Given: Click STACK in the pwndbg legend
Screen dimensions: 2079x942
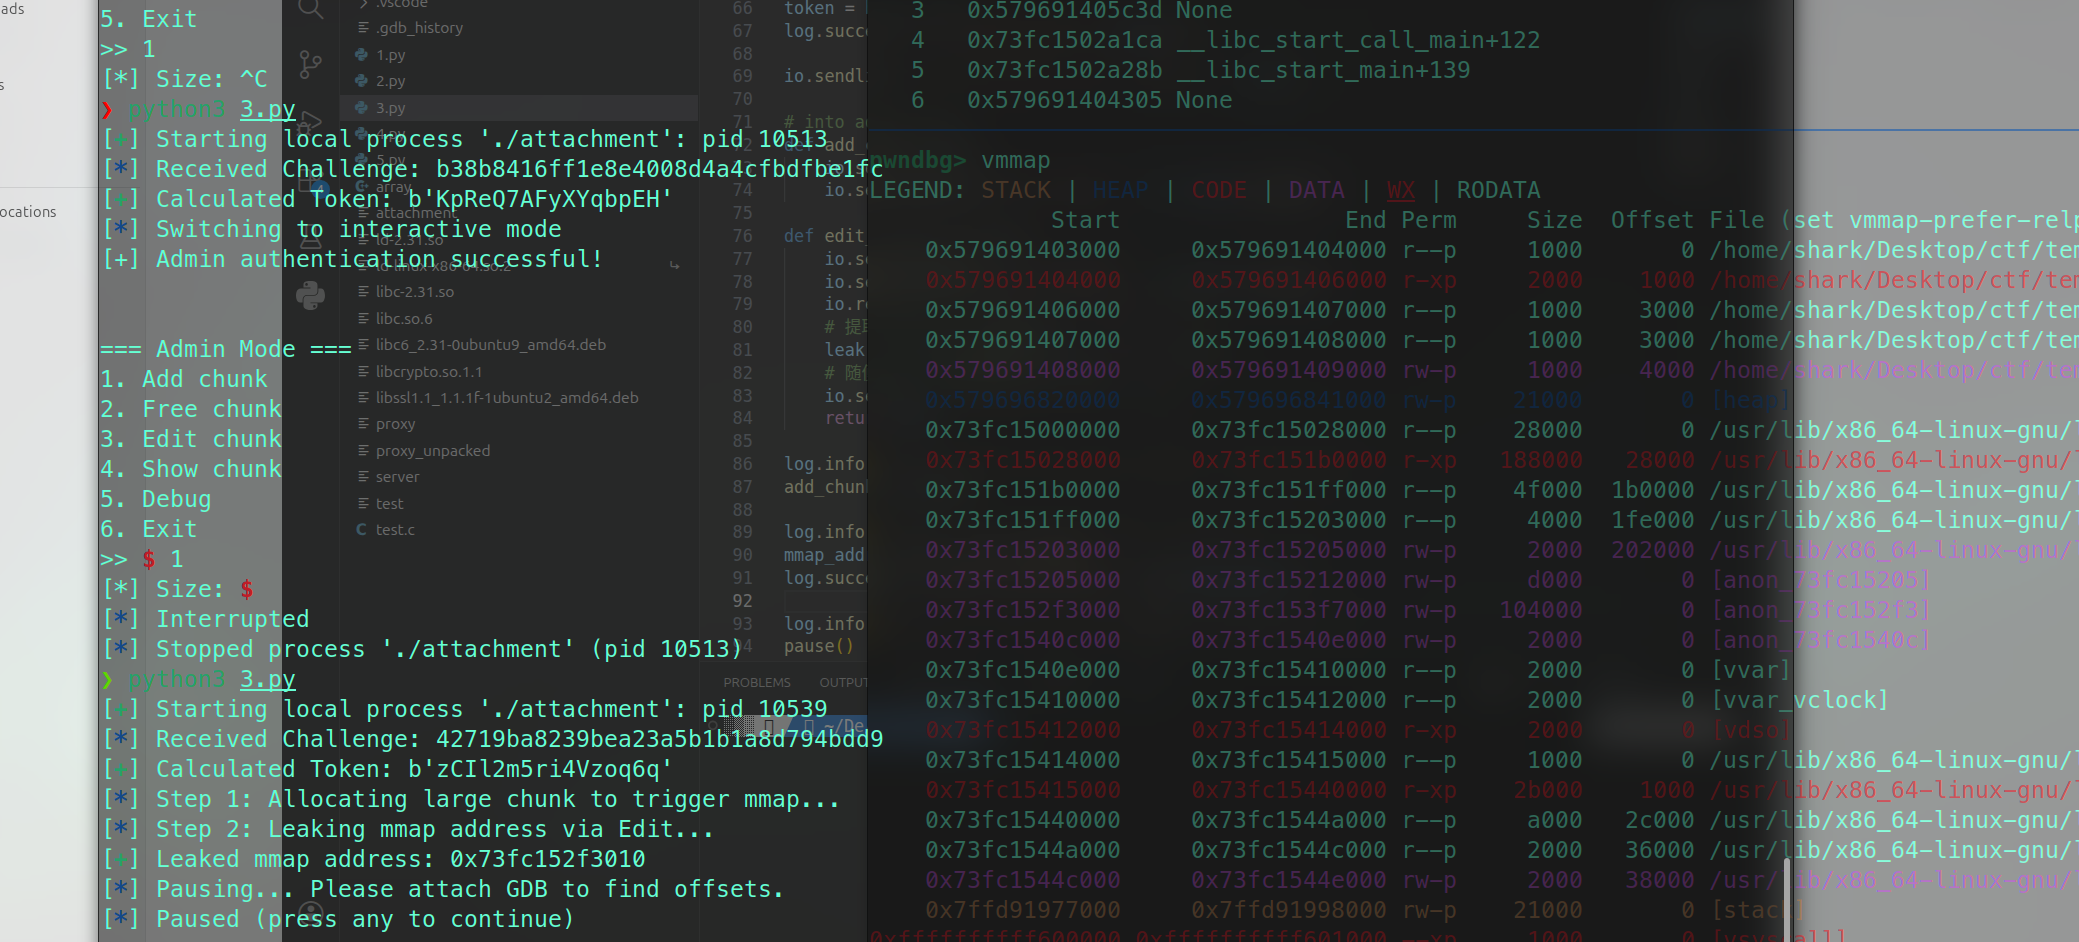Looking at the screenshot, I should click(x=1016, y=190).
